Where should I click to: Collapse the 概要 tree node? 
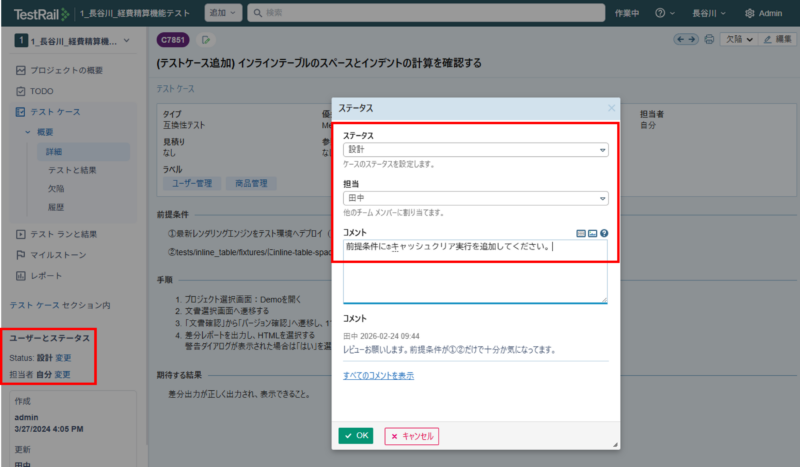pos(28,132)
